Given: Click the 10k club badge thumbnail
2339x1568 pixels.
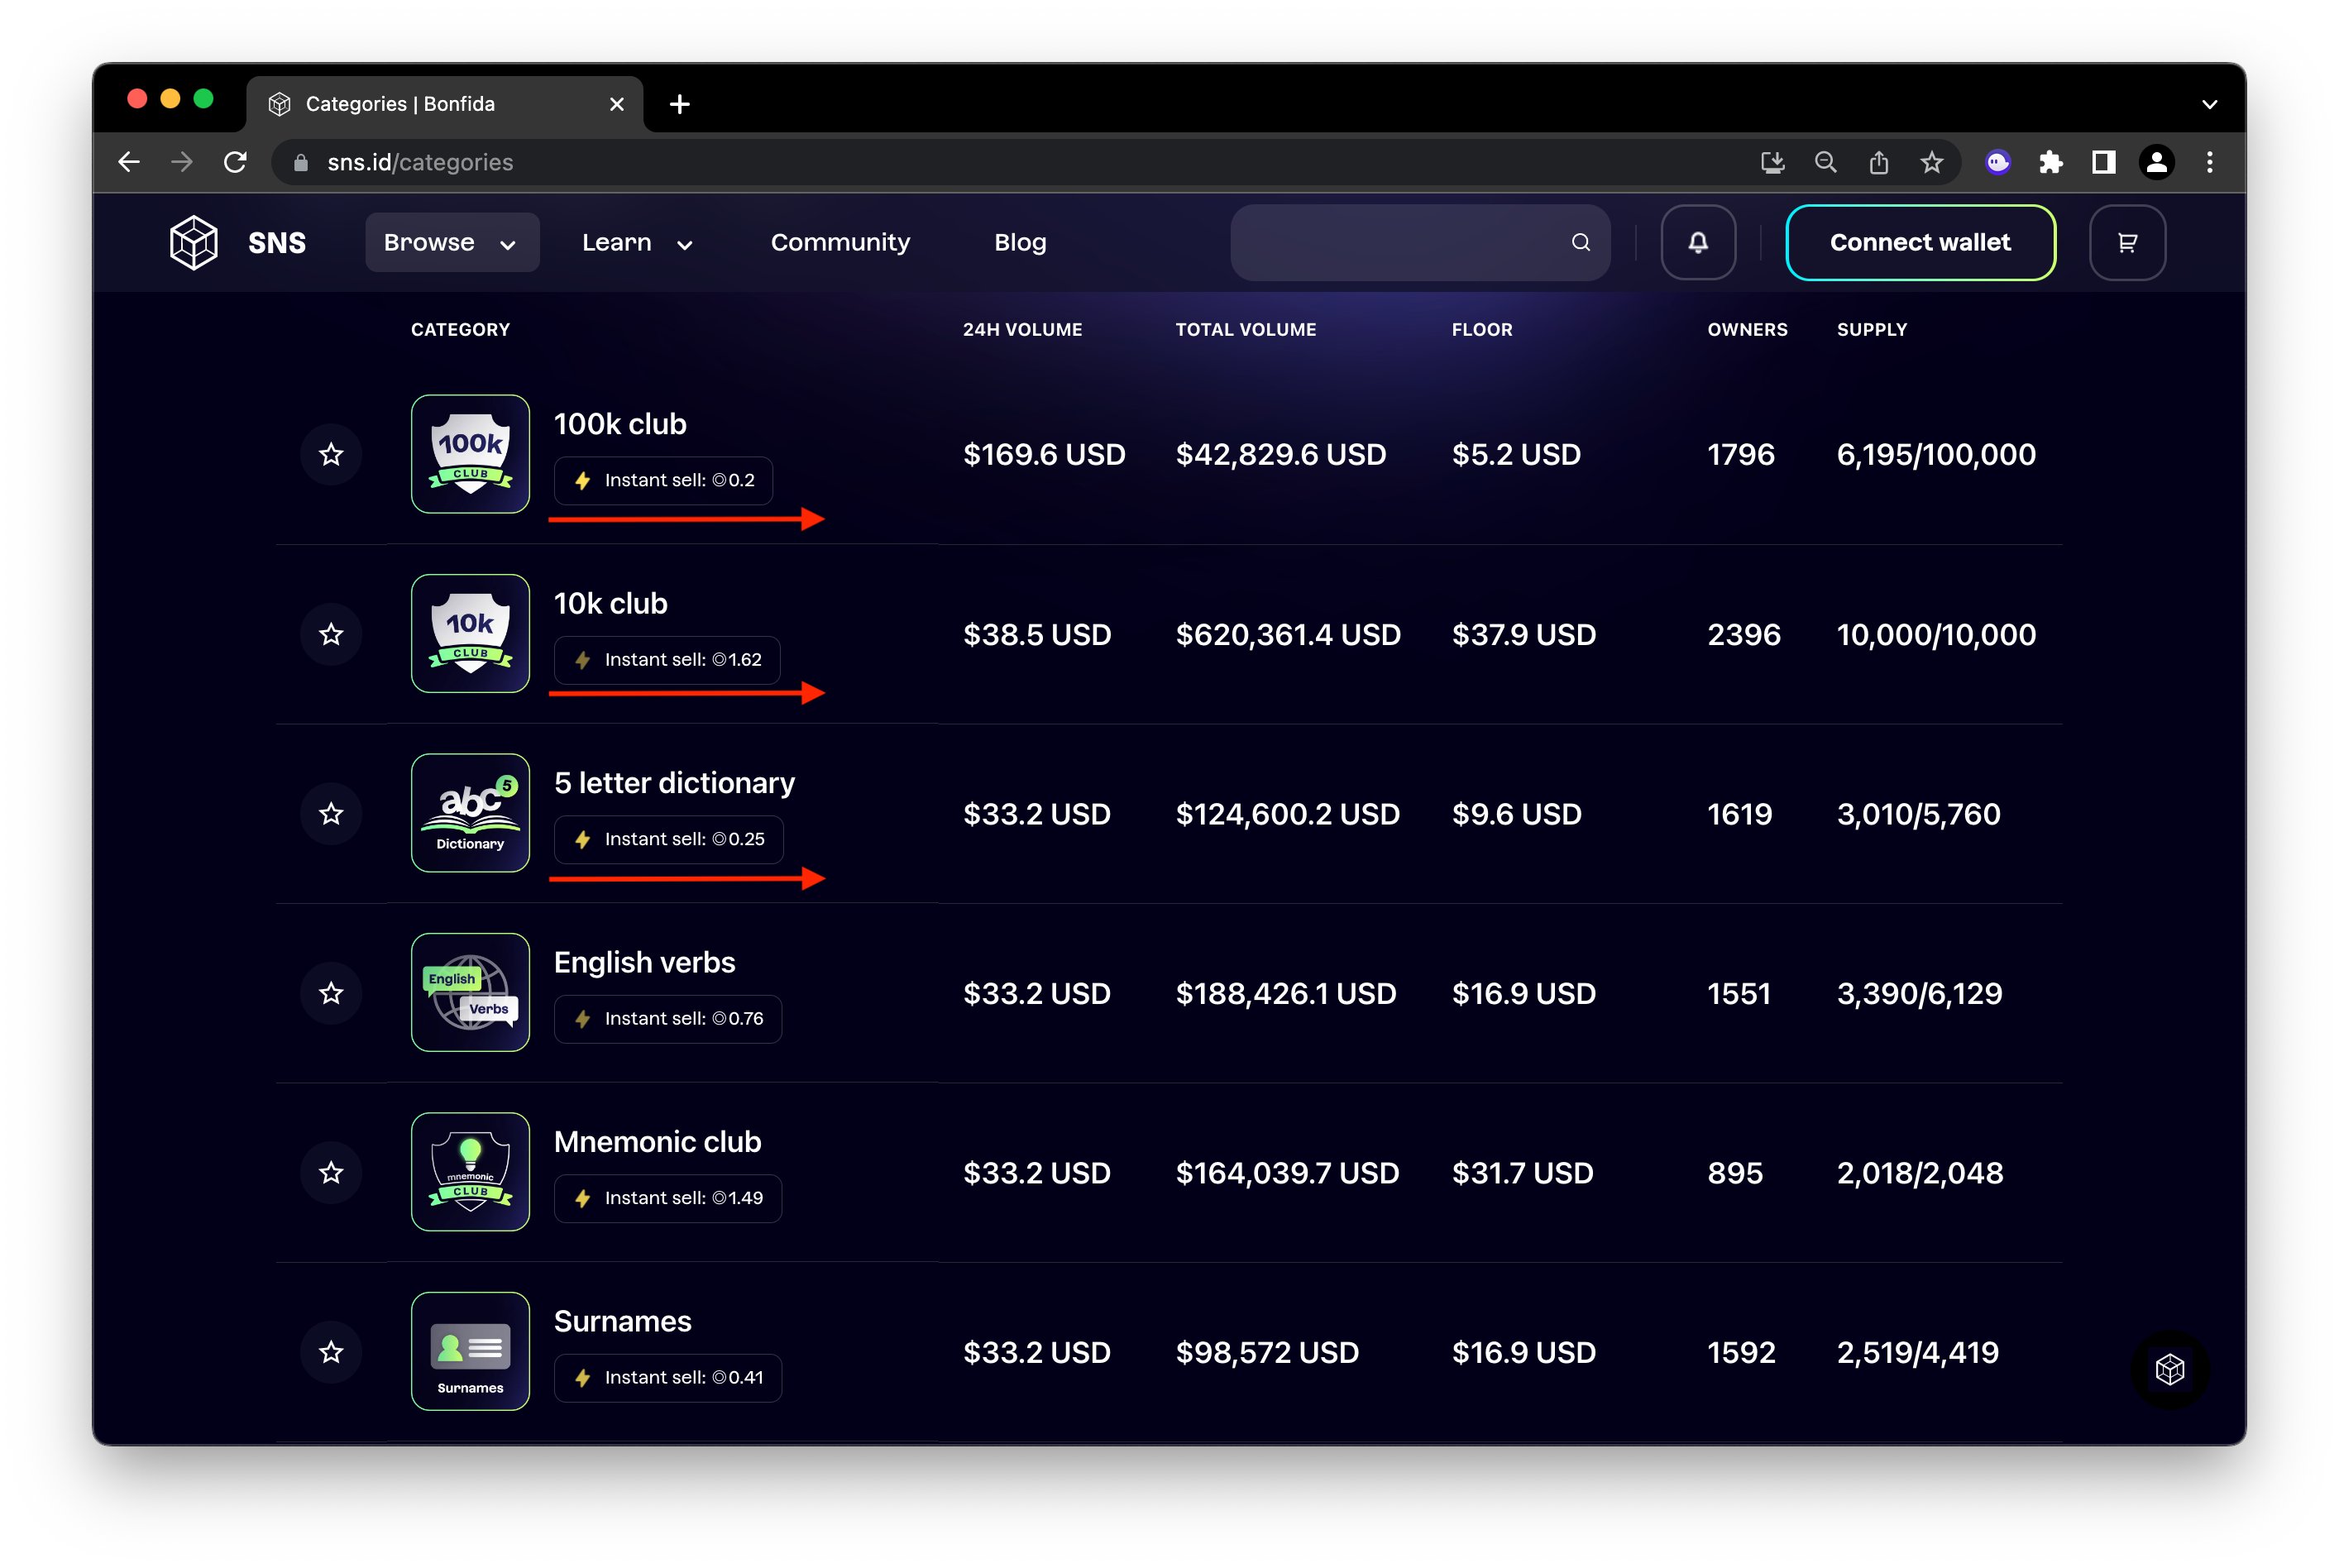Looking at the screenshot, I should (x=470, y=633).
